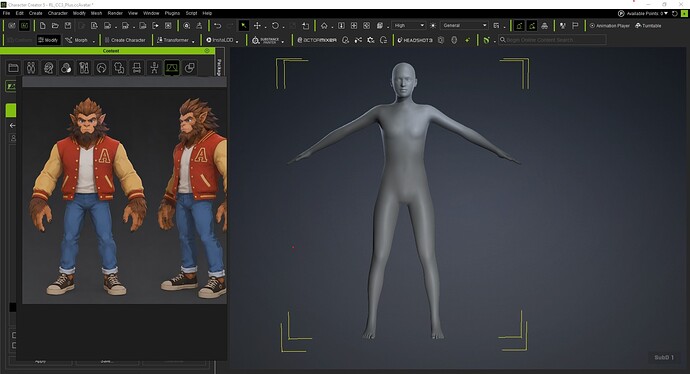Screen dimensions: 690x374
Task: Click the Undo arrow icon
Action: tap(217, 26)
